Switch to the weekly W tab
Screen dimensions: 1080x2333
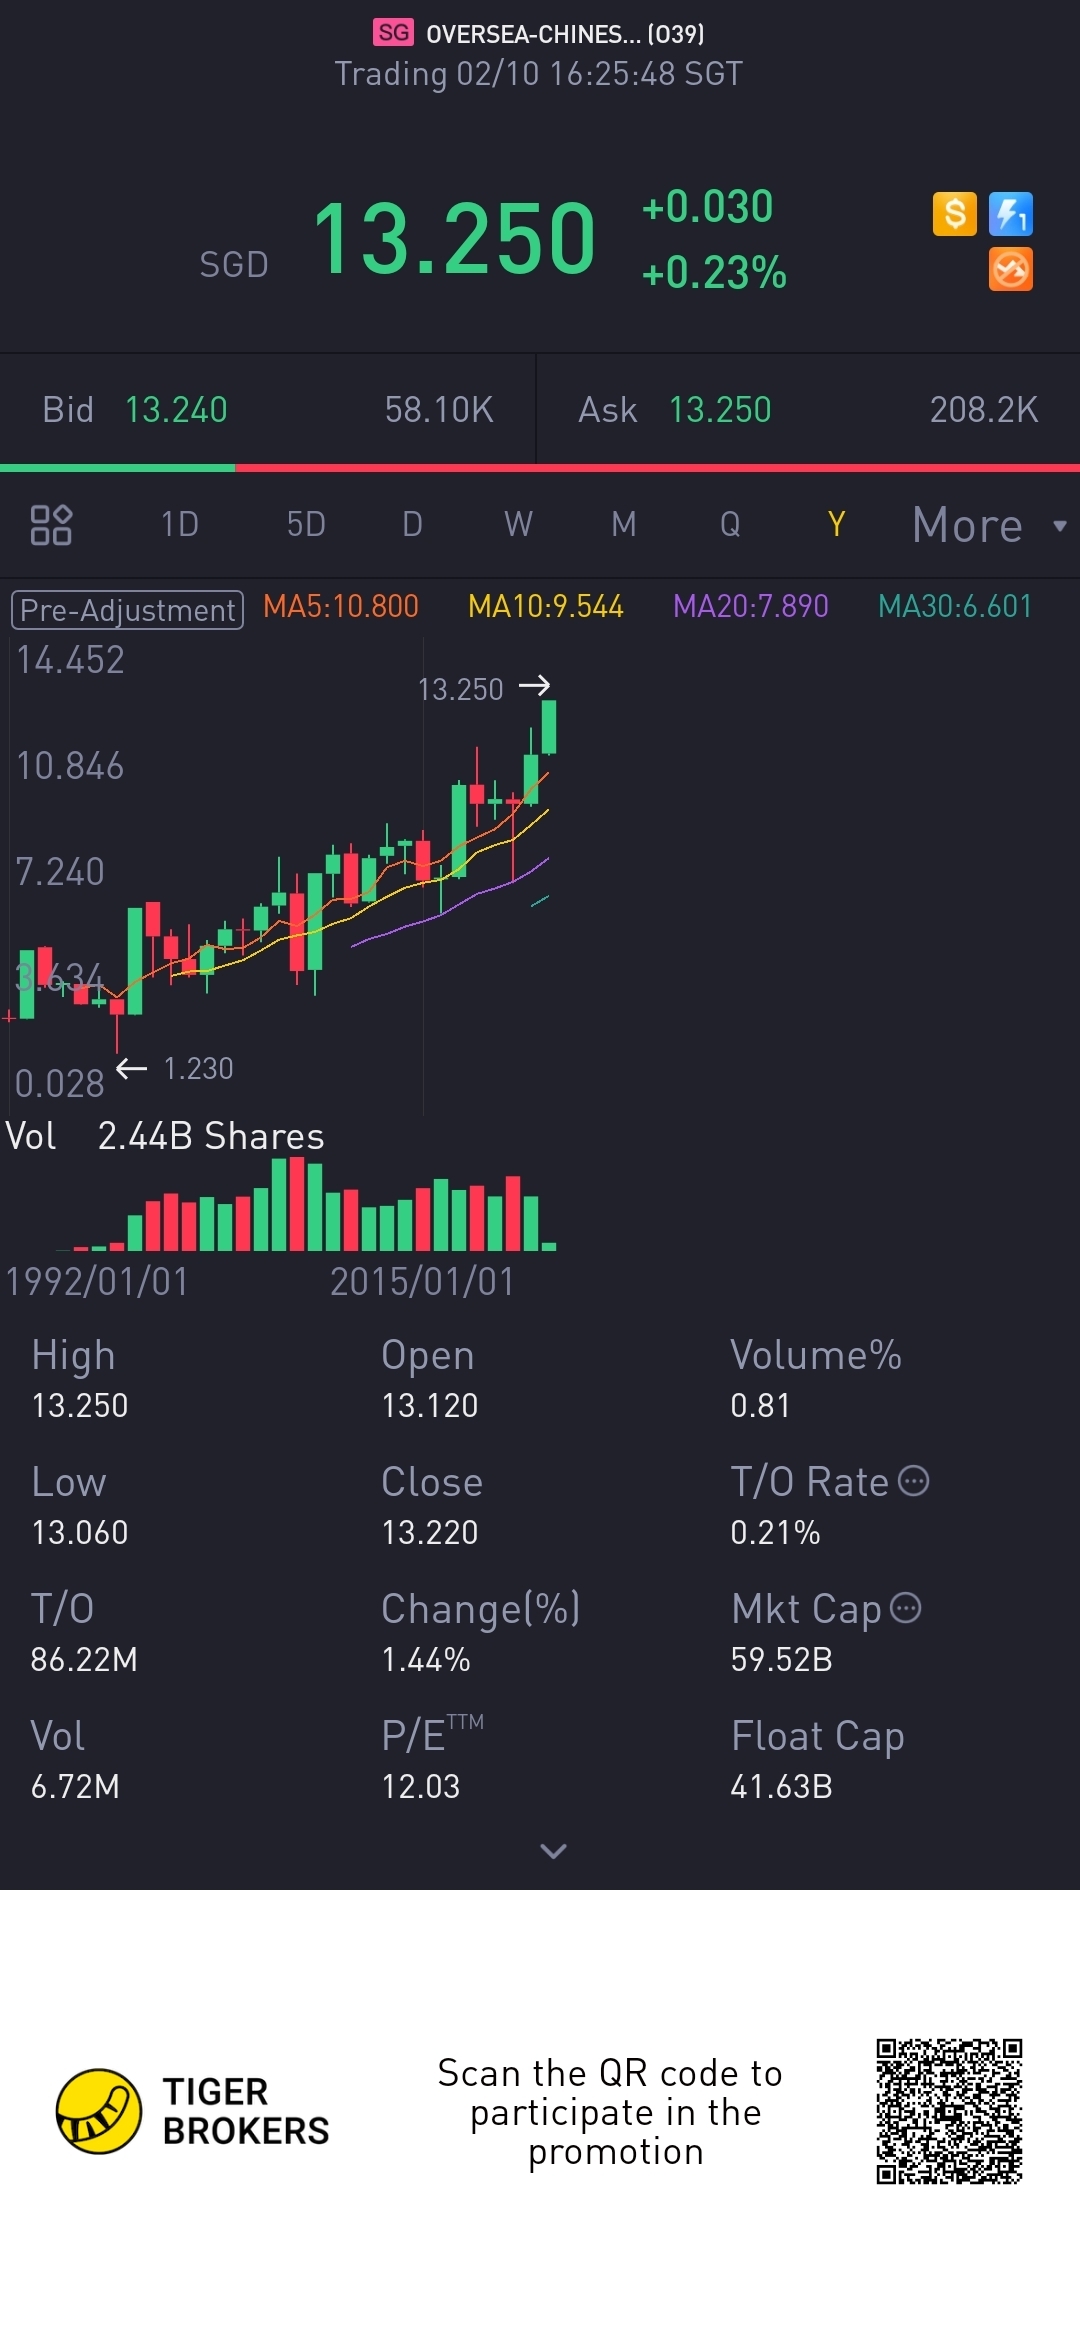pos(518,525)
